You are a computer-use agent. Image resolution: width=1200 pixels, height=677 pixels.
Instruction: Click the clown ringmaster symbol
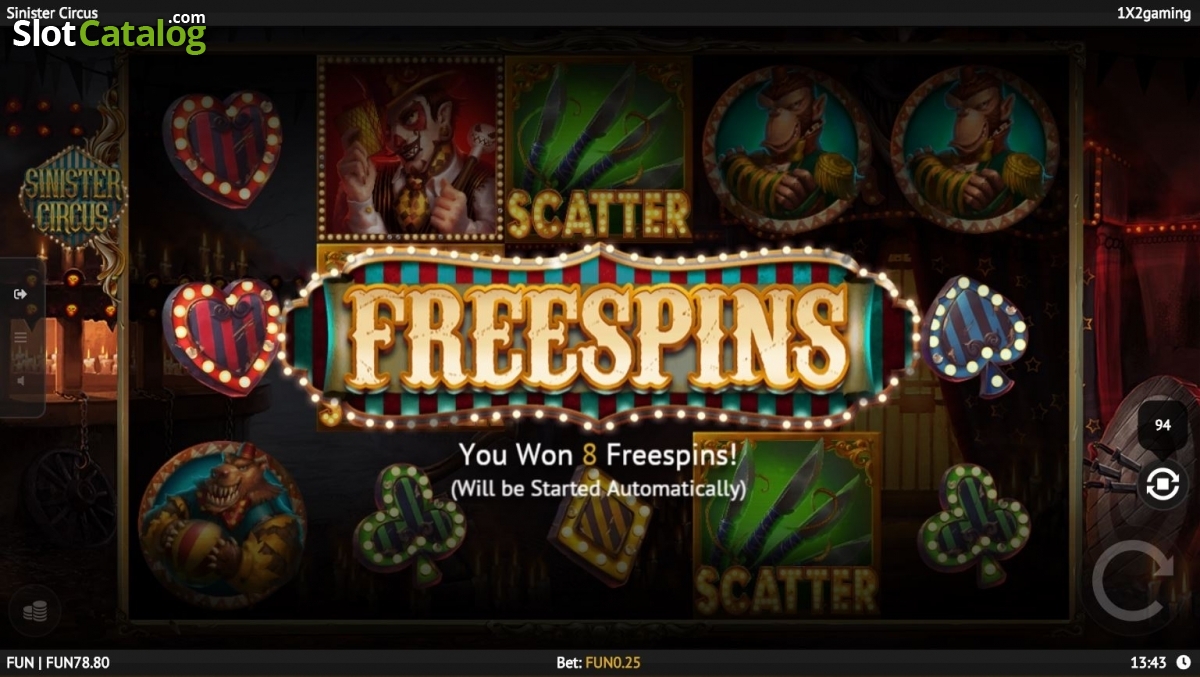click(x=410, y=148)
